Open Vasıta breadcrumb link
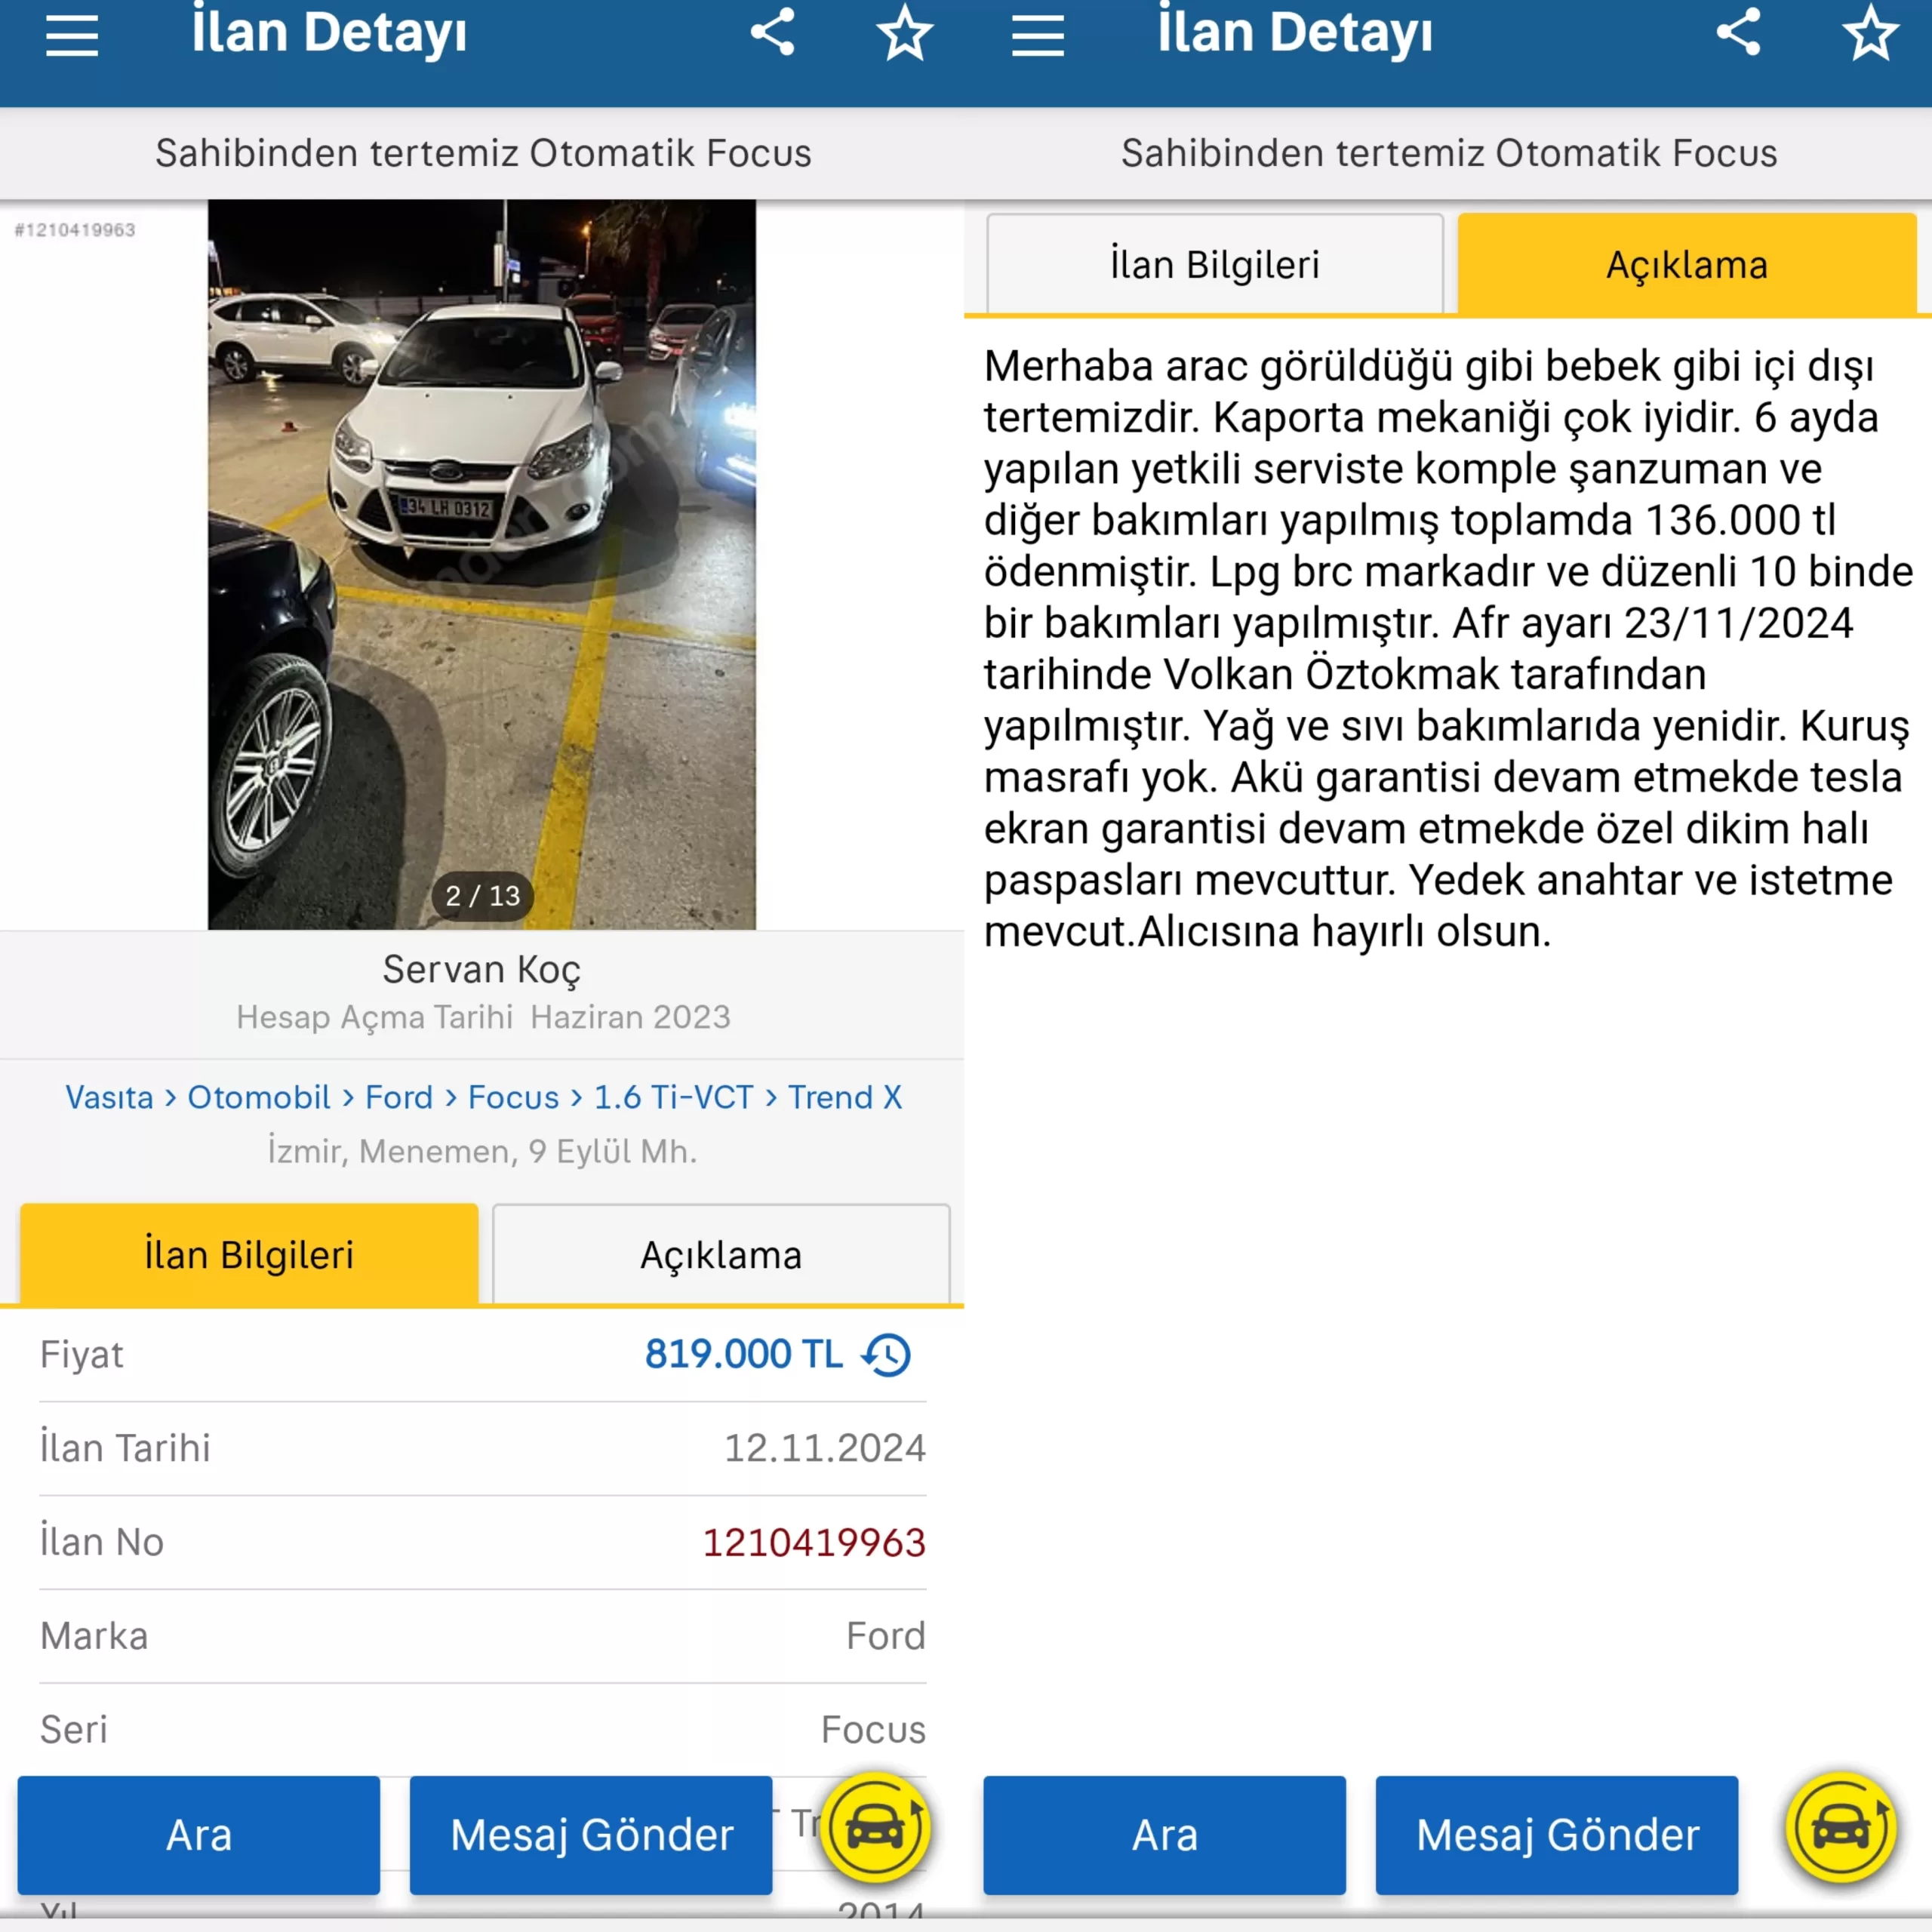This screenshot has width=1932, height=1932. tap(109, 1097)
